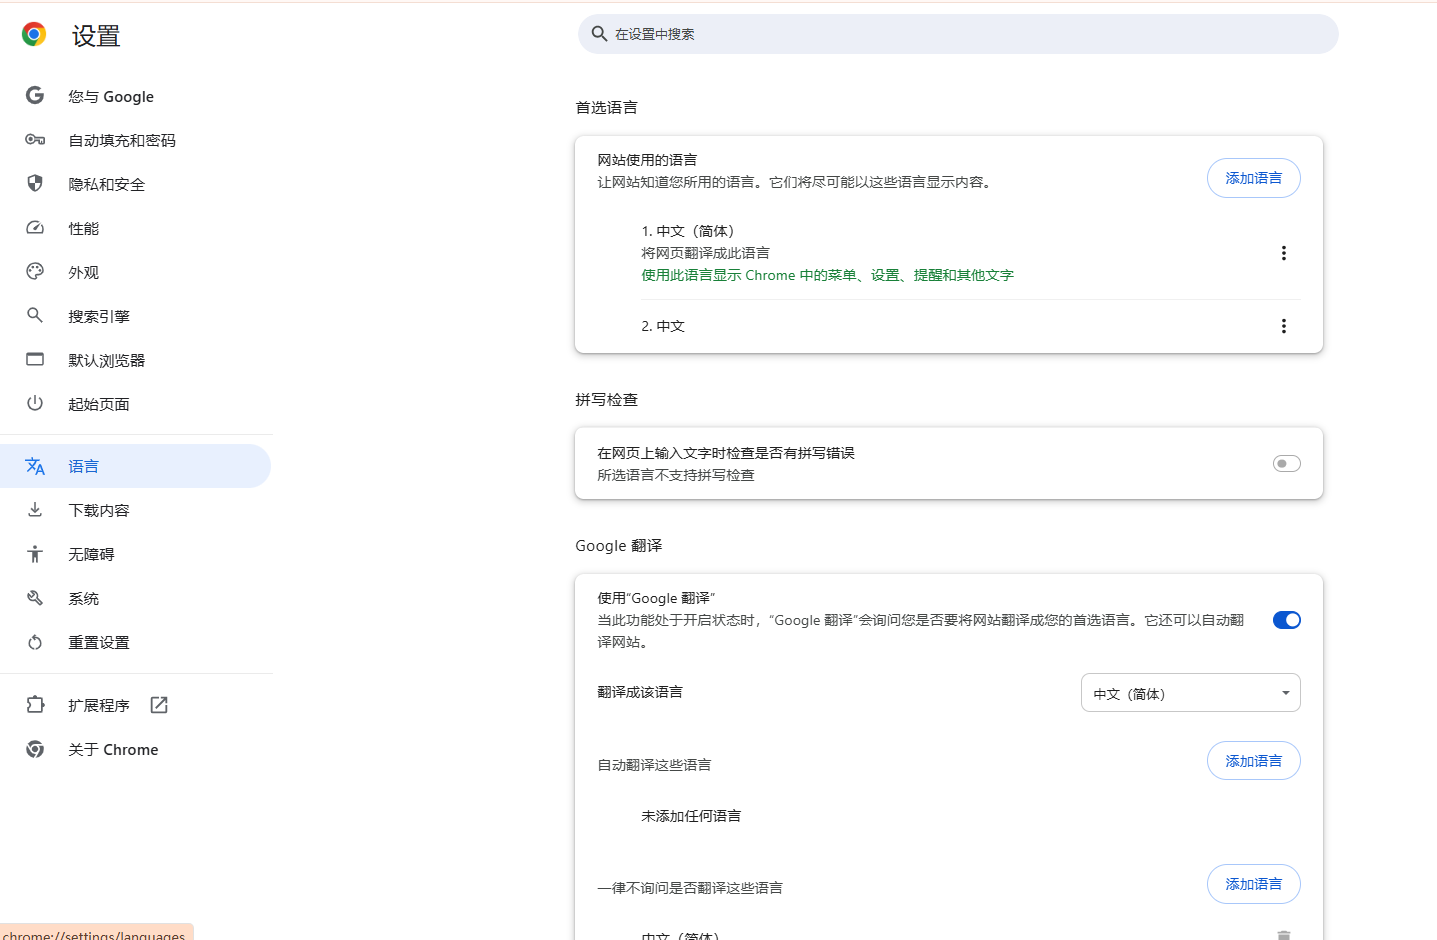Image resolution: width=1437 pixels, height=940 pixels.
Task: Turn off the Google 翻译 switch
Action: pos(1286,620)
